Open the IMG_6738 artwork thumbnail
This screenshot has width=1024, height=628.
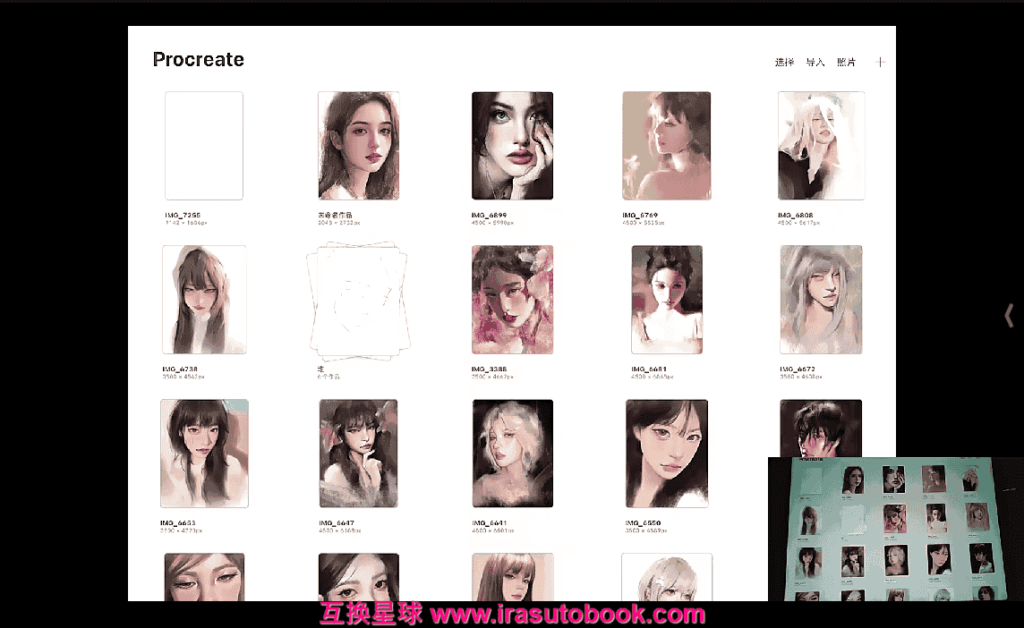(x=204, y=300)
